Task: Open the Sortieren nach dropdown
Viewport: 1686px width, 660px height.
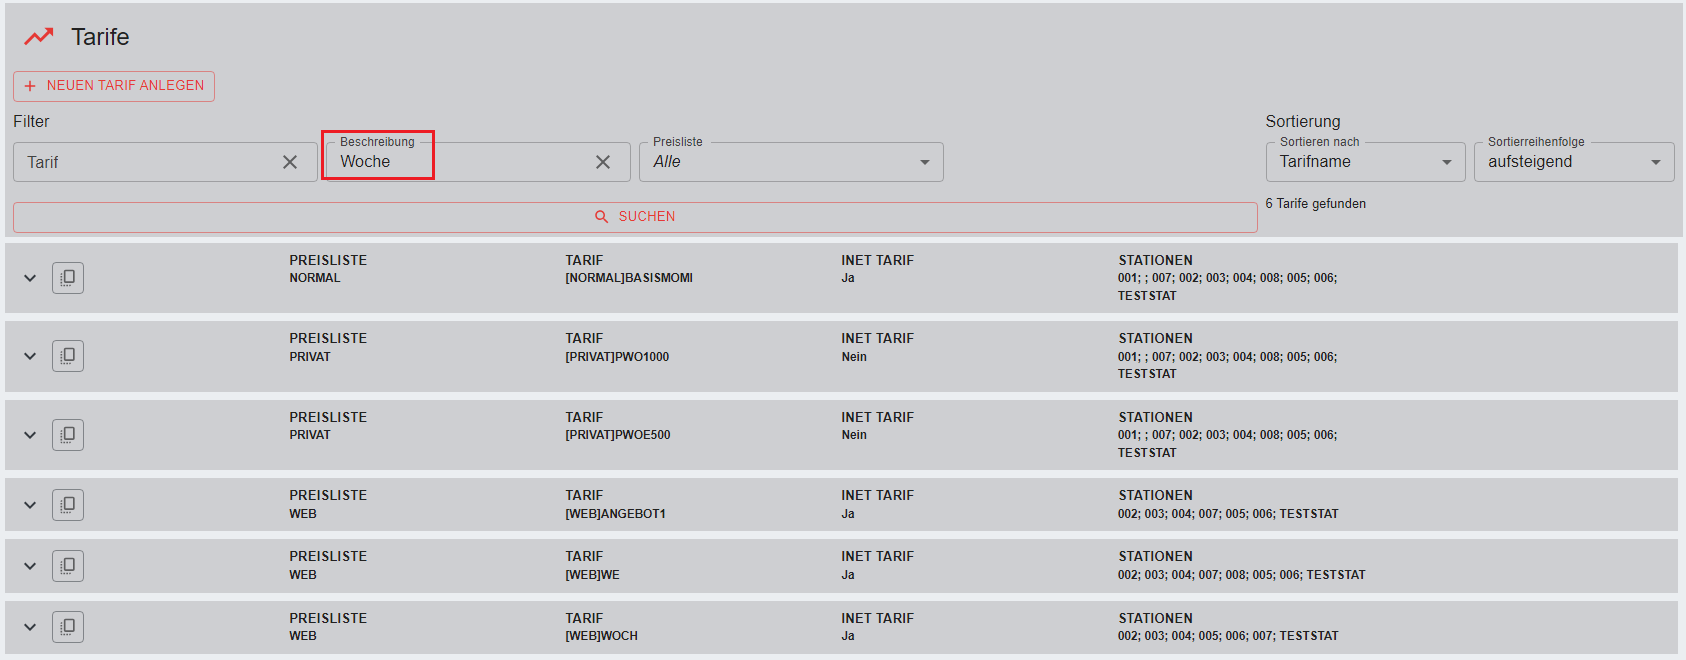Action: pos(1364,162)
